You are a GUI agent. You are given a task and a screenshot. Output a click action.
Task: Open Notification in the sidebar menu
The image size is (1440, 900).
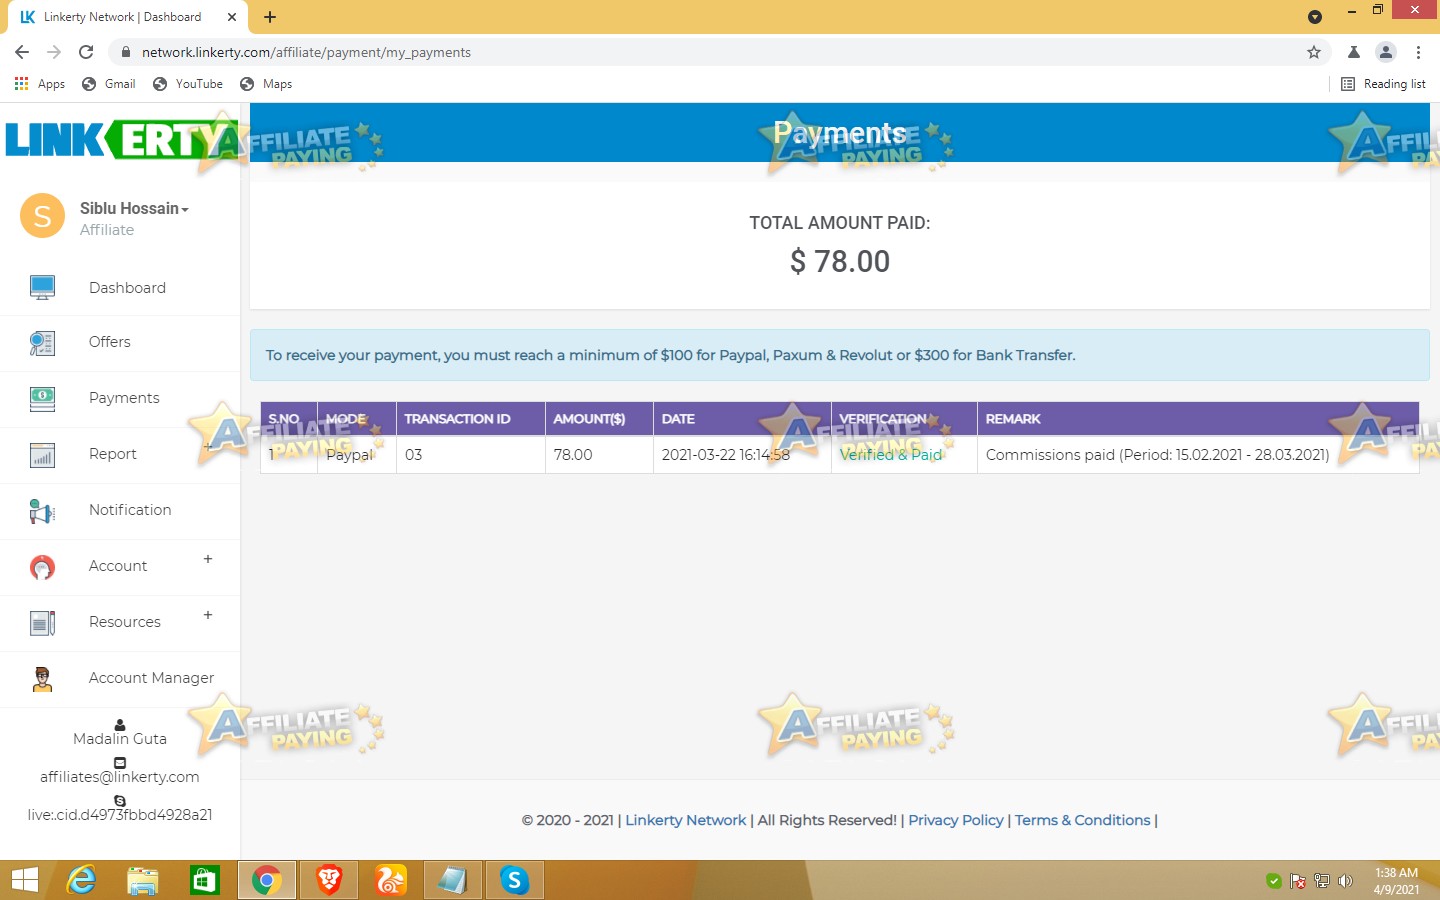[130, 510]
